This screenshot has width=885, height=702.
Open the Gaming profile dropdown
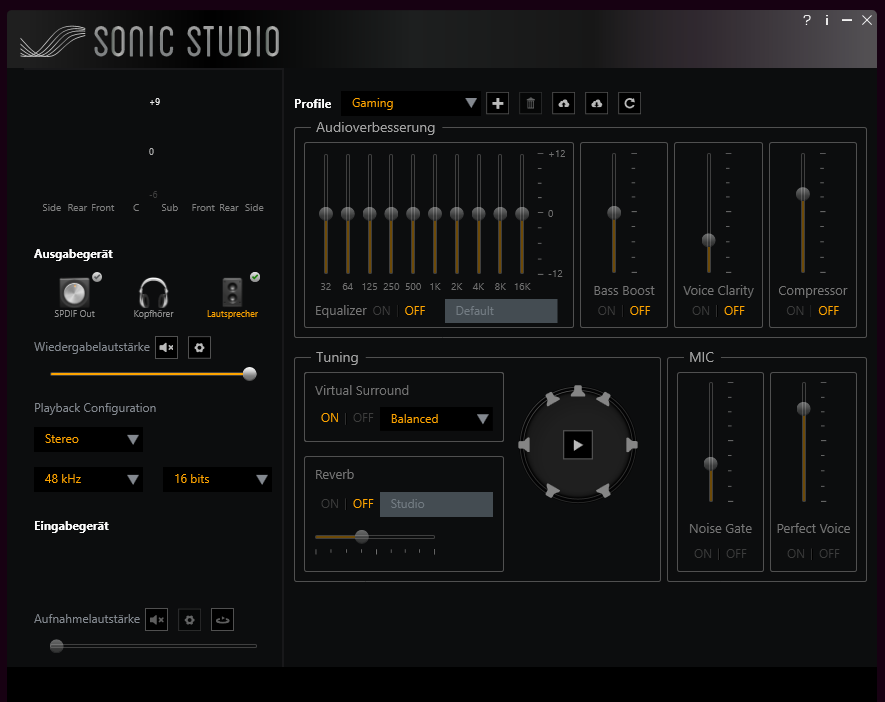(411, 103)
